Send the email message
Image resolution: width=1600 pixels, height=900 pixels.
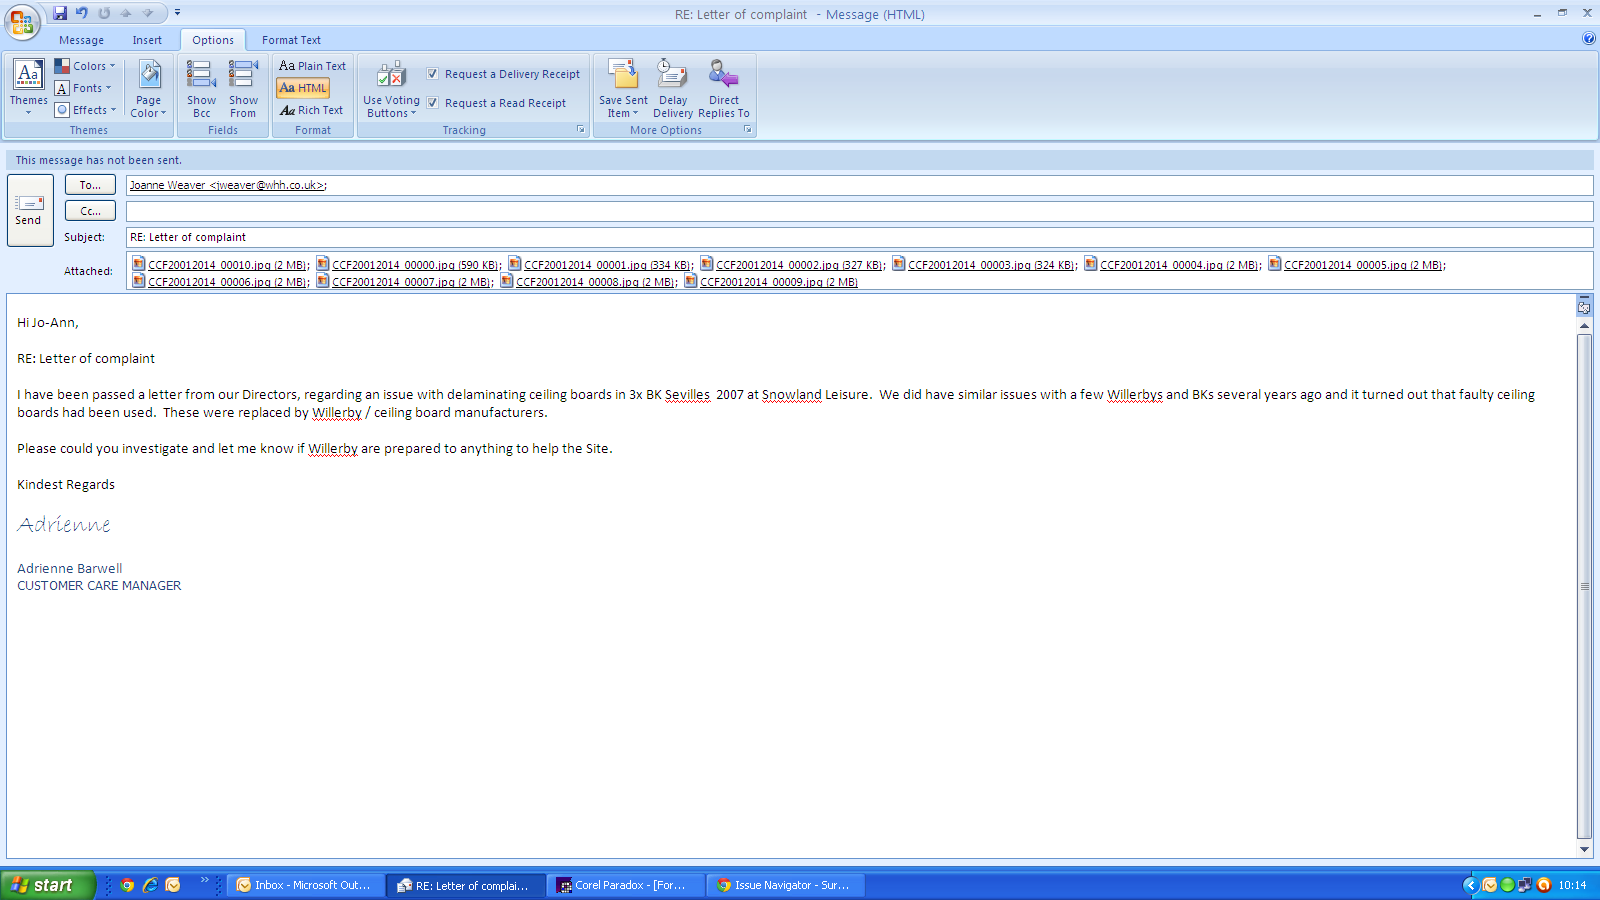pos(30,210)
